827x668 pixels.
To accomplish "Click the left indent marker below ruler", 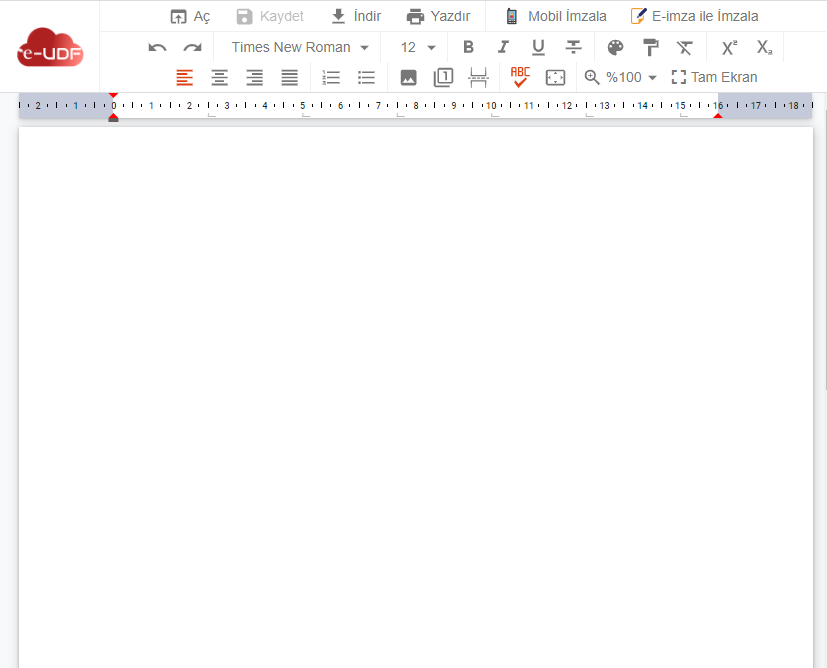I will pos(113,120).
